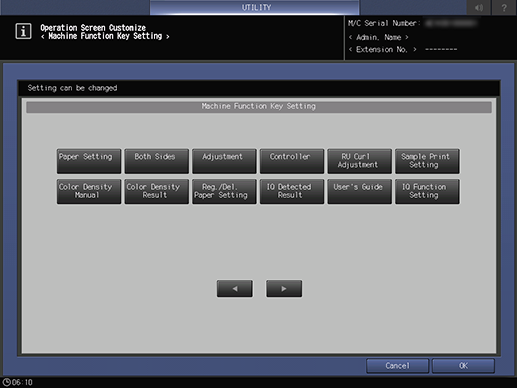The width and height of the screenshot is (517, 388).
Task: Select the User's Guide key
Action: (359, 191)
